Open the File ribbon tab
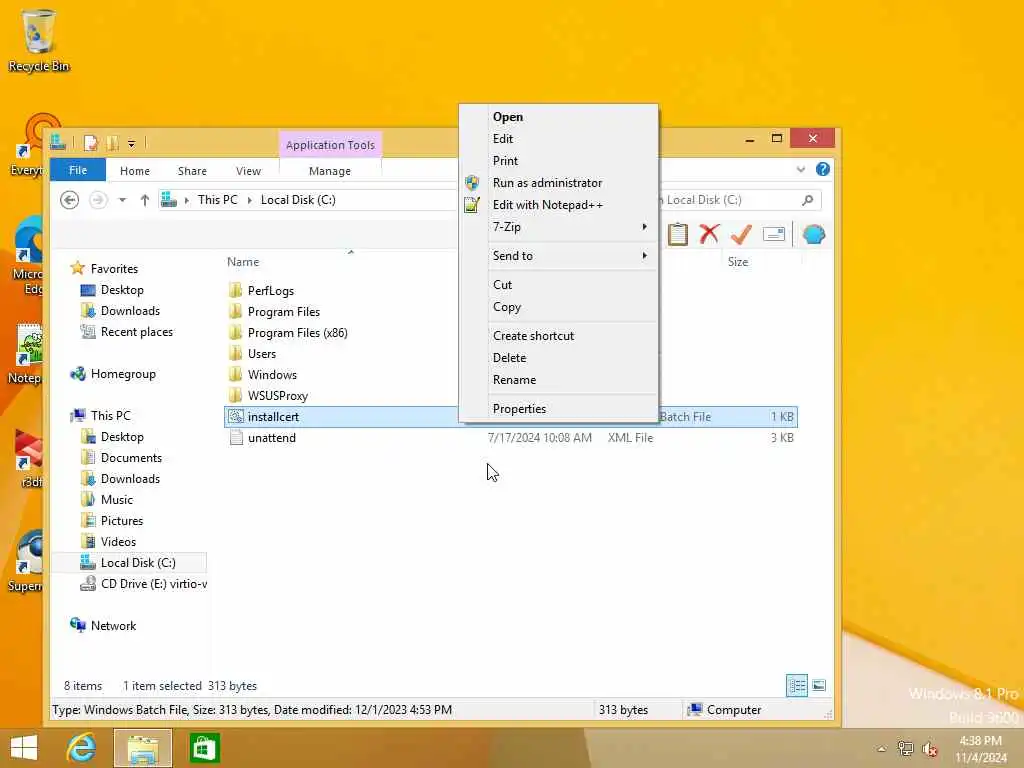This screenshot has width=1024, height=768. click(x=78, y=170)
